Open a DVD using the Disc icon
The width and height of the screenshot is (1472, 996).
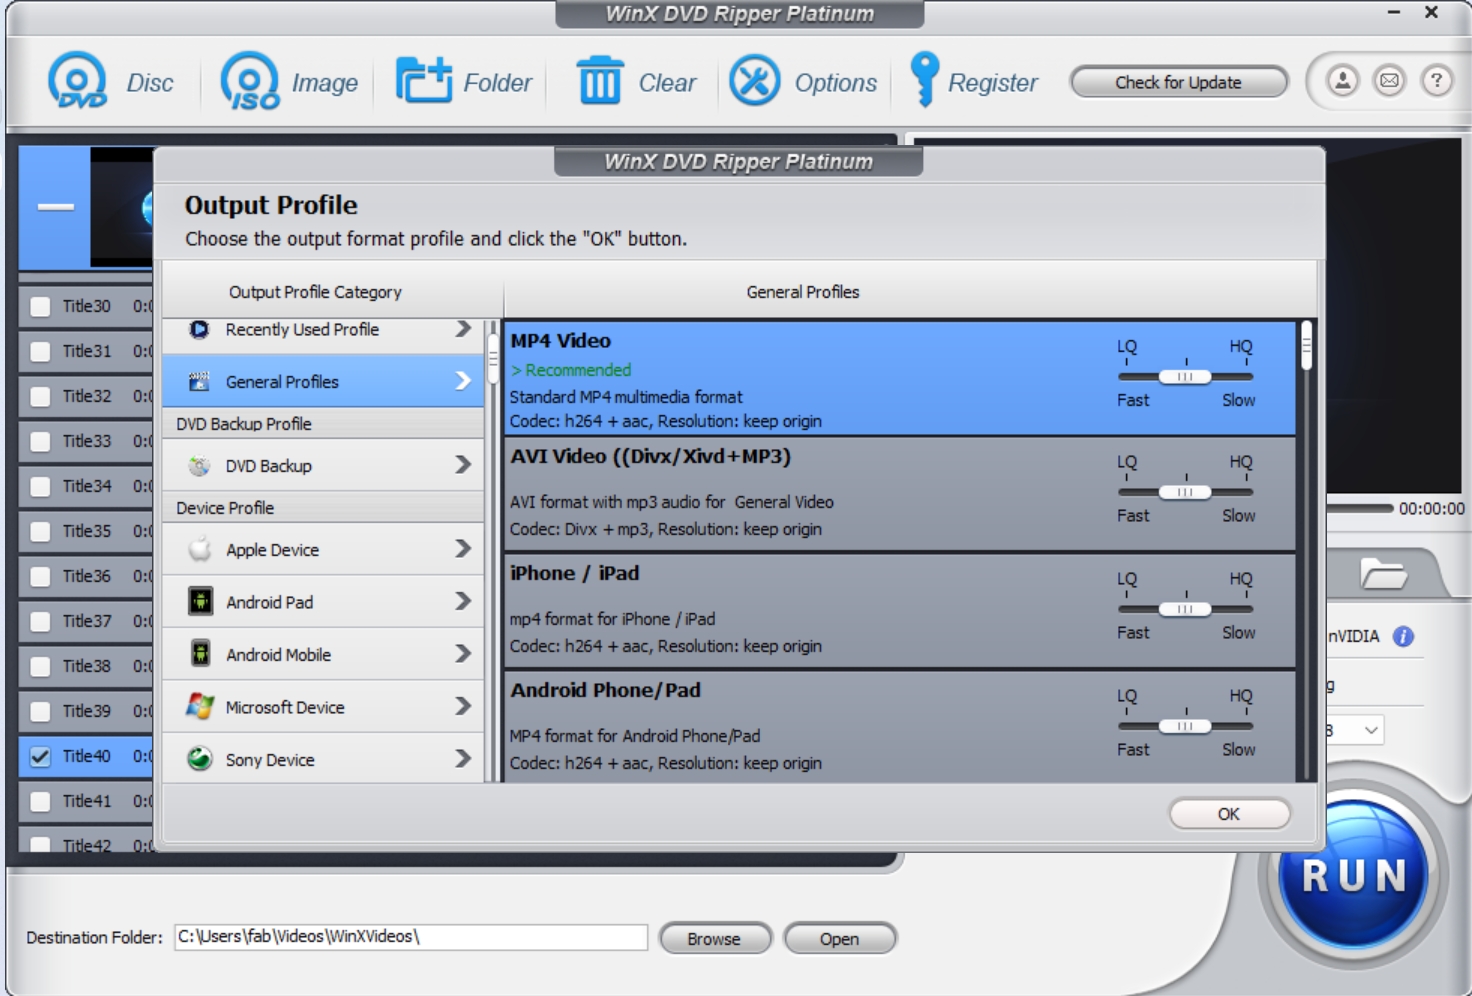click(78, 82)
